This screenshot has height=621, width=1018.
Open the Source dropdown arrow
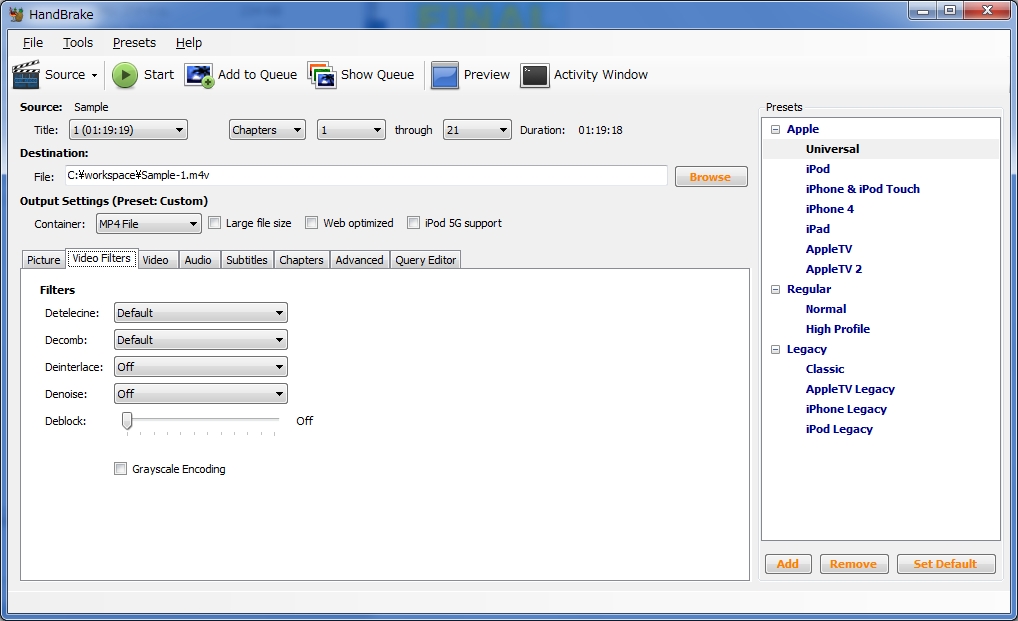tap(94, 75)
